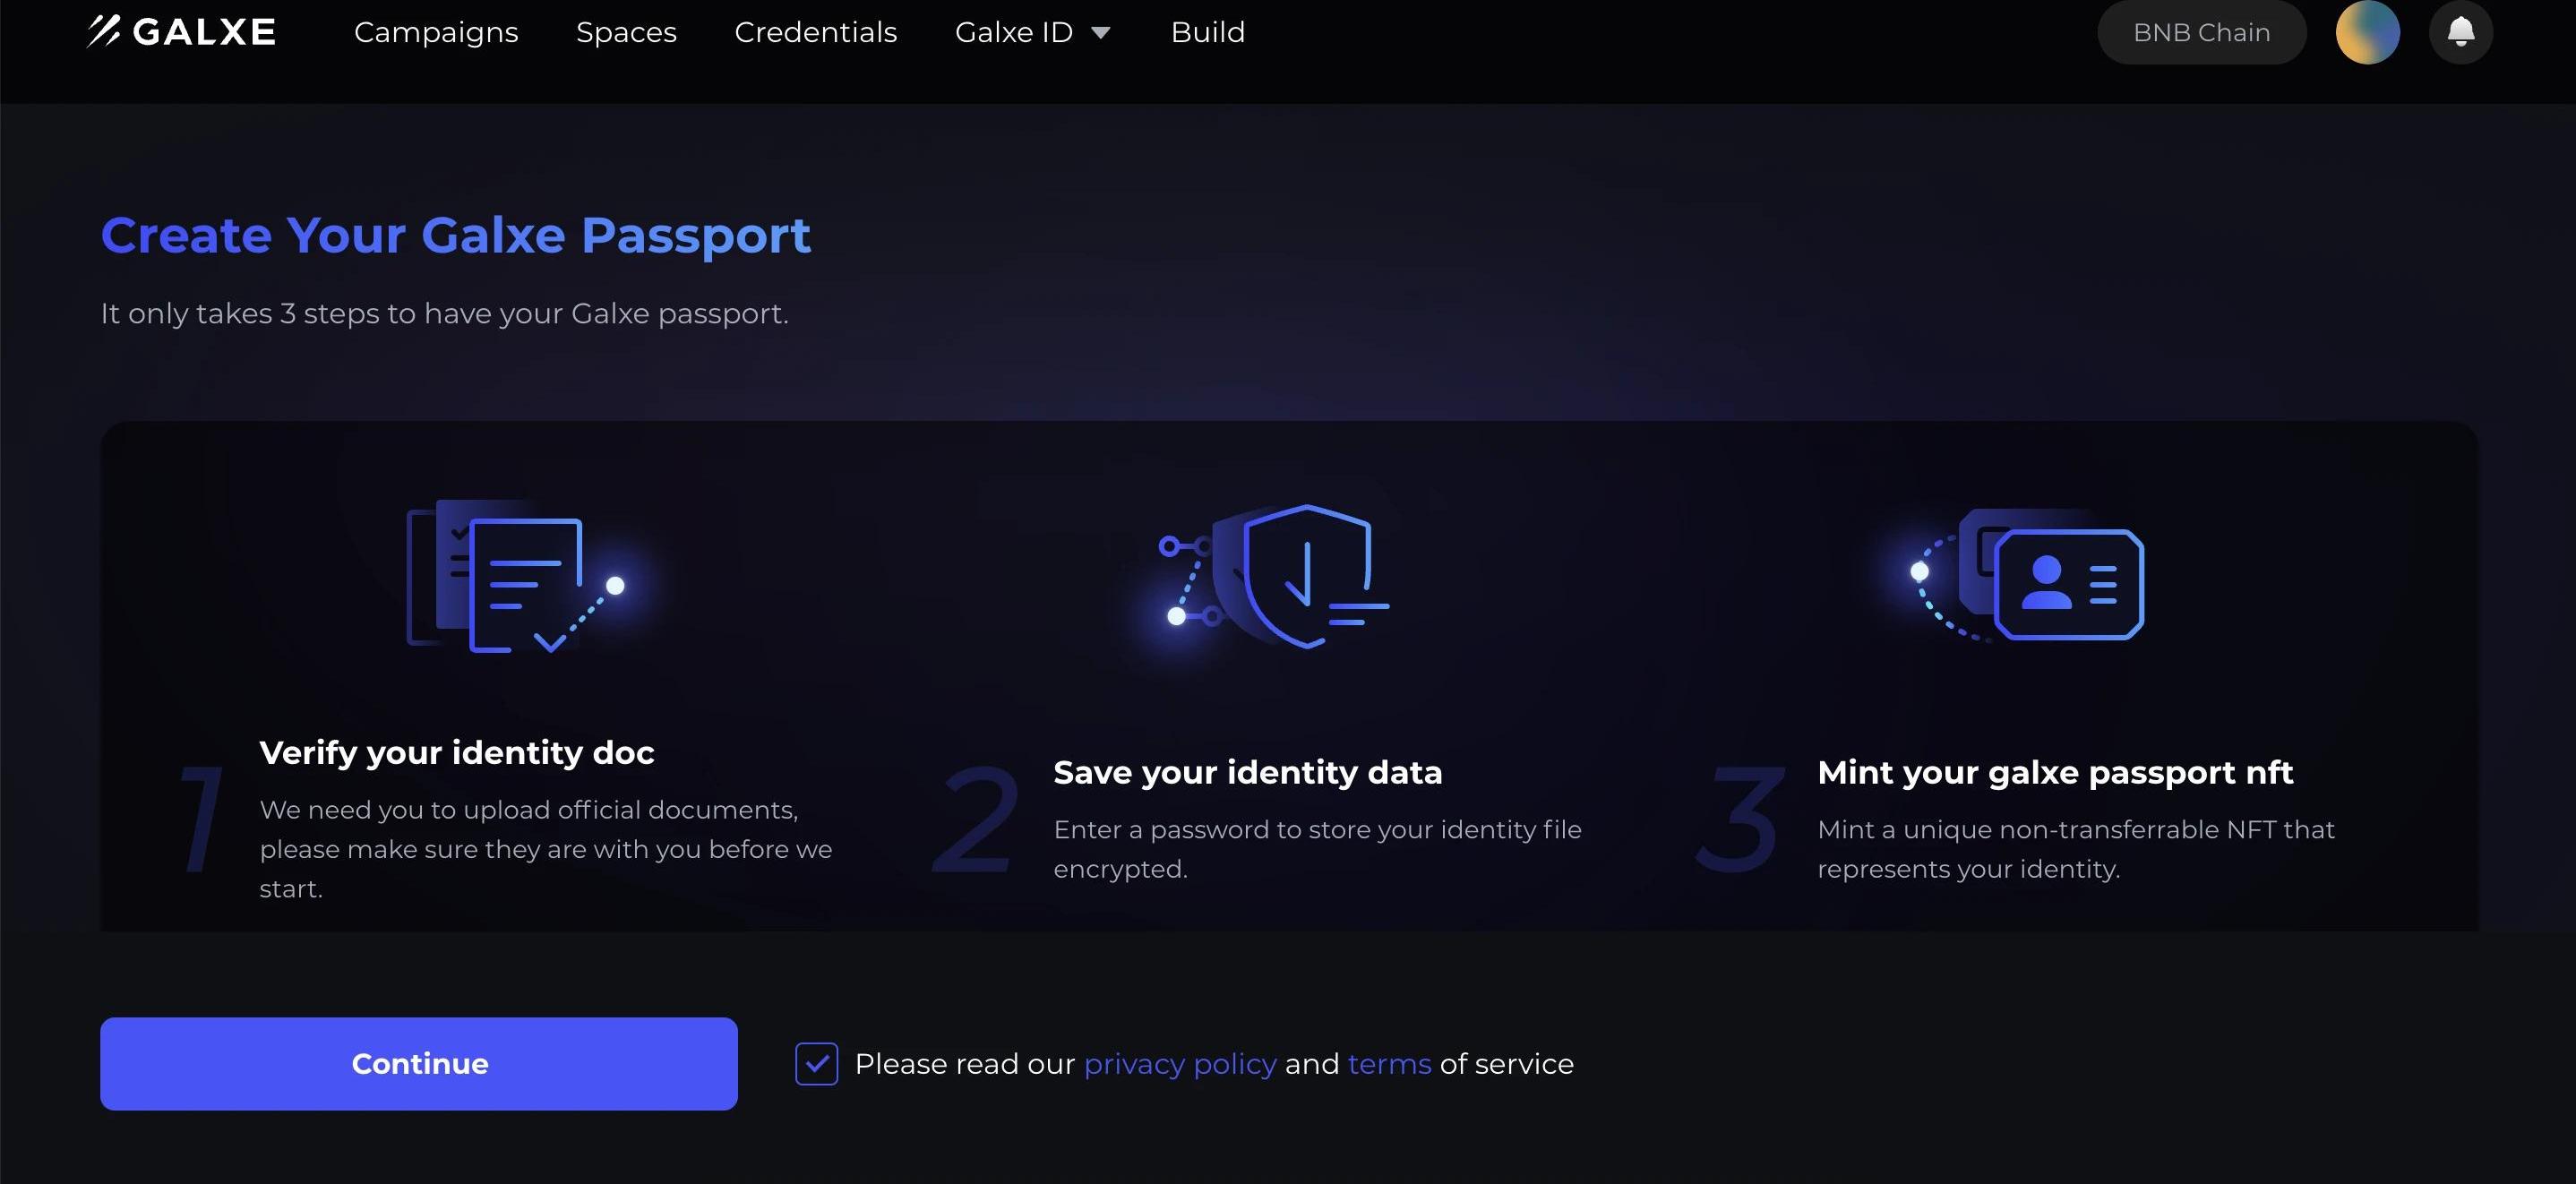Toggle the privacy policy agreement checkbox

pyautogui.click(x=816, y=1063)
